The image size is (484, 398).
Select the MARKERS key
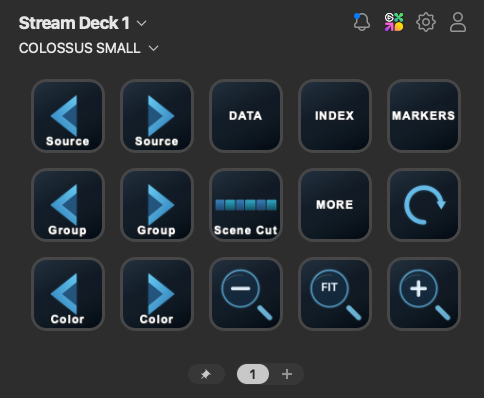(x=424, y=116)
